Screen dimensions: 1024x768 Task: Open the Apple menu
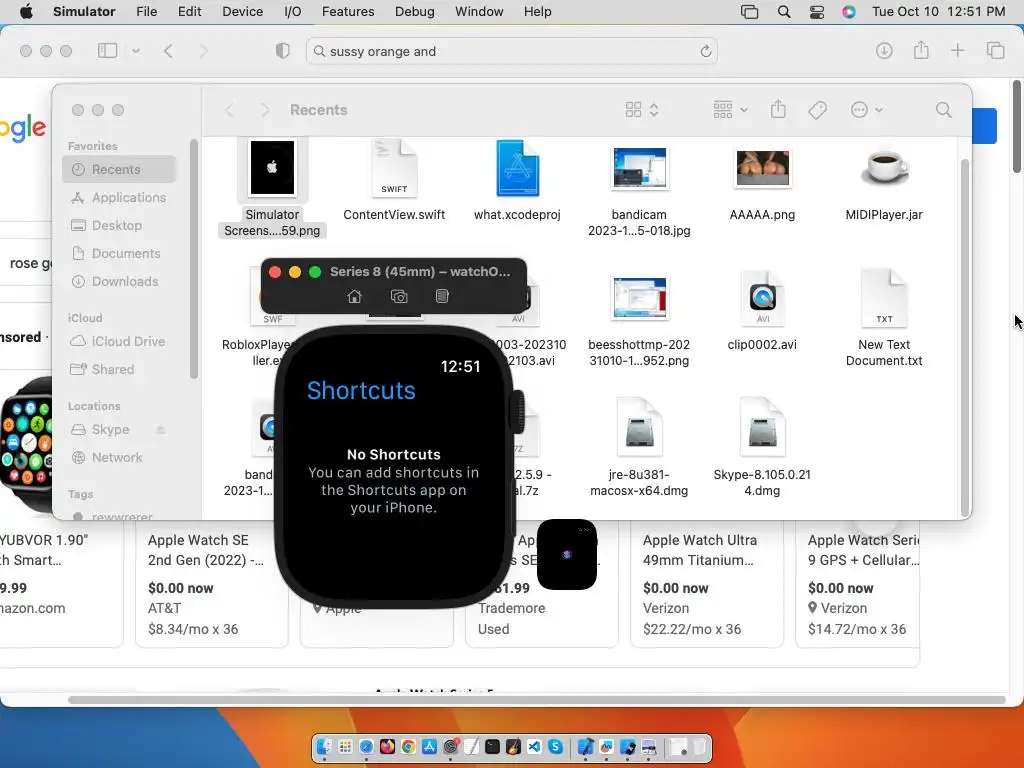pyautogui.click(x=26, y=12)
